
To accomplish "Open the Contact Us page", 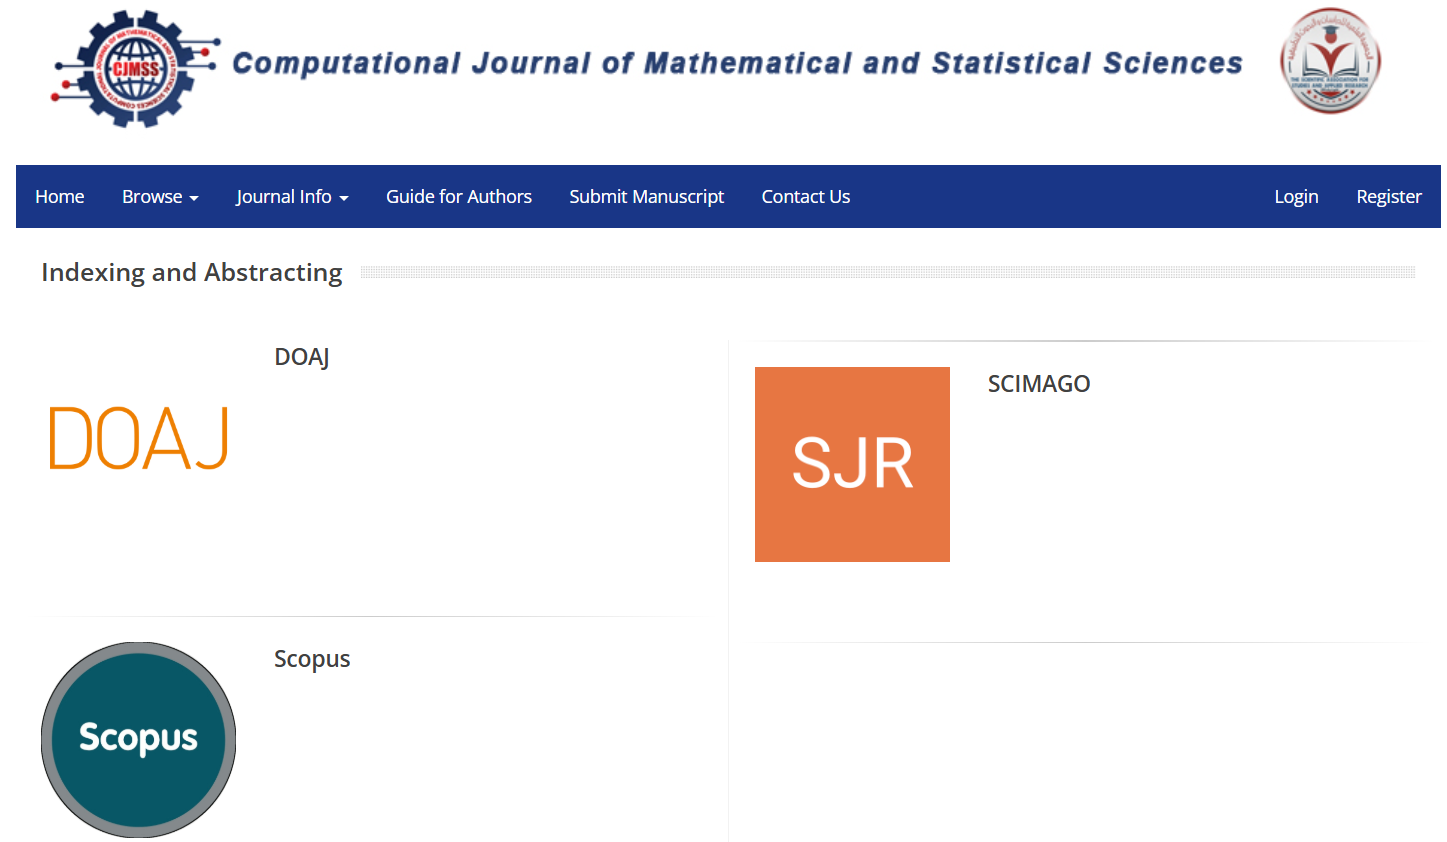I will pos(806,197).
